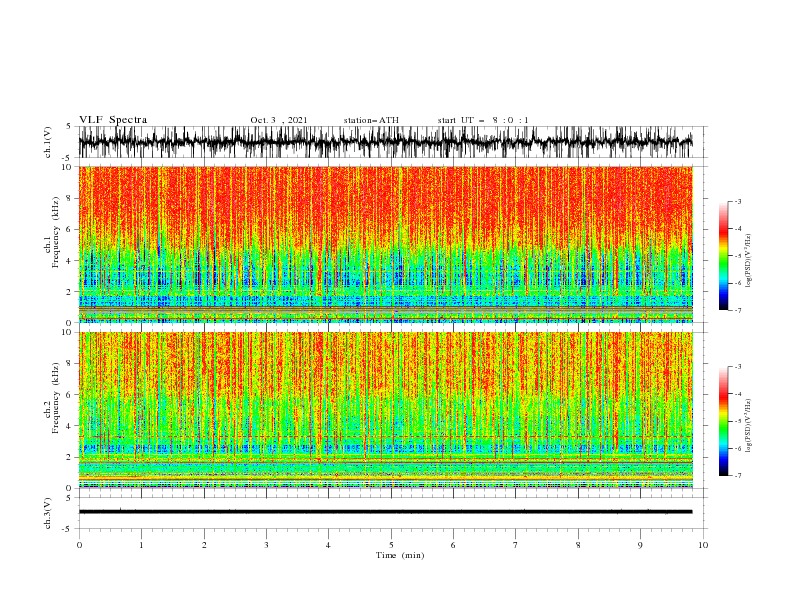This screenshot has width=792, height=612.
Task: Click the "Time (min)" axis label
Action: click(x=400, y=555)
